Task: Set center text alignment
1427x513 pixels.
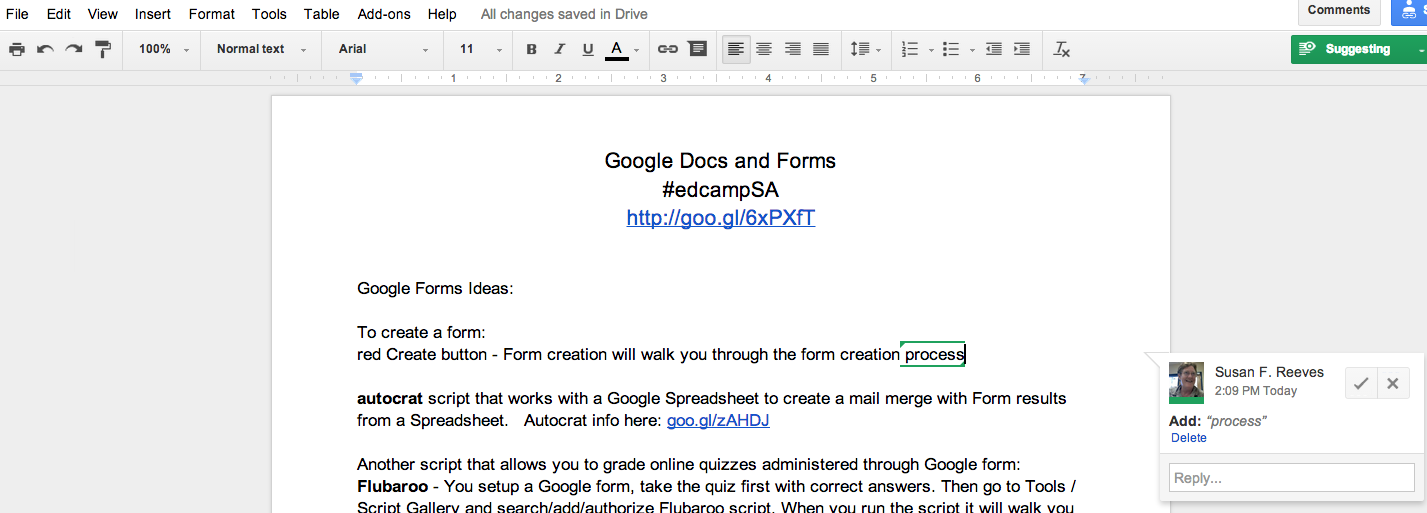Action: point(764,49)
